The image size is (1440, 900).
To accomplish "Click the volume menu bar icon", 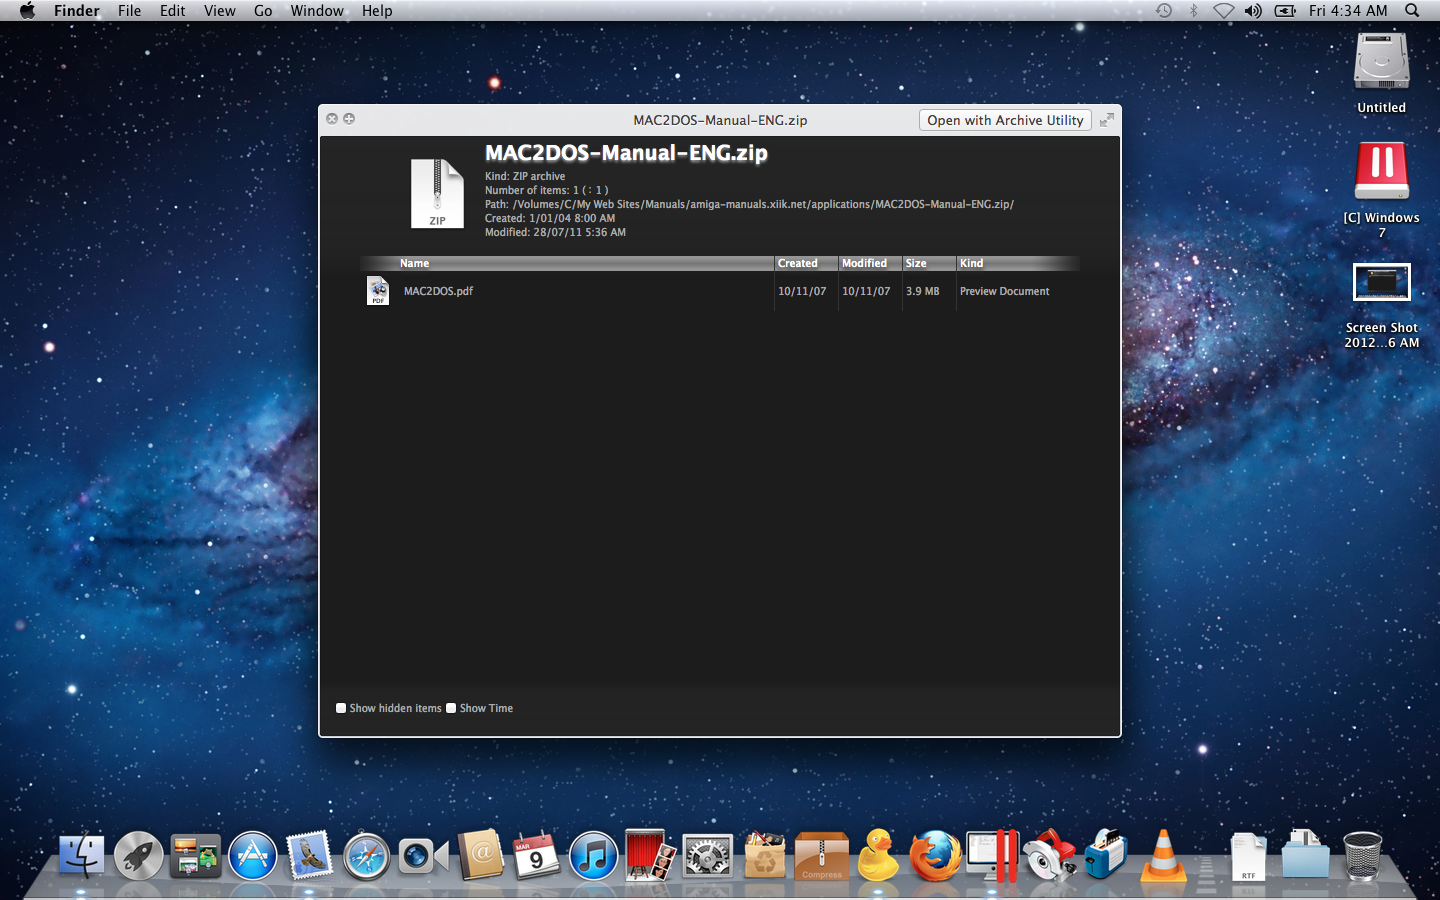I will tap(1253, 11).
